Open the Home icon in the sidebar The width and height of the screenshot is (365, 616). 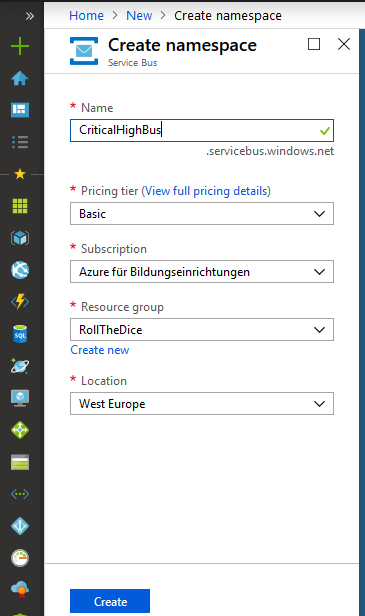point(20,78)
